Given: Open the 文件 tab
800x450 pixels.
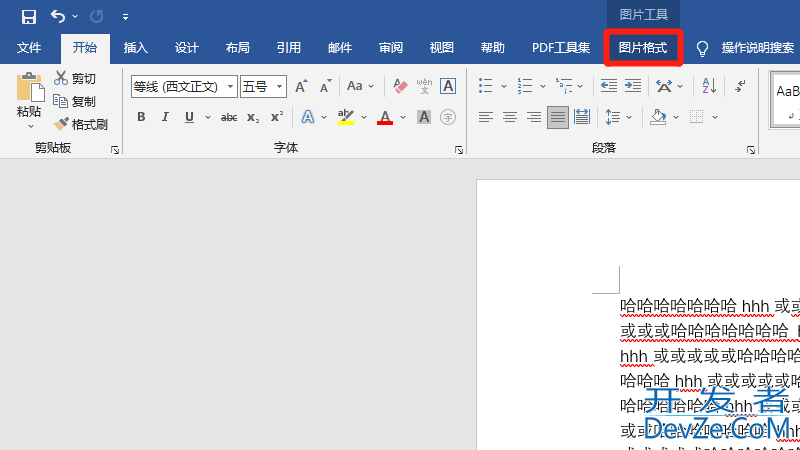Looking at the screenshot, I should click(x=29, y=48).
